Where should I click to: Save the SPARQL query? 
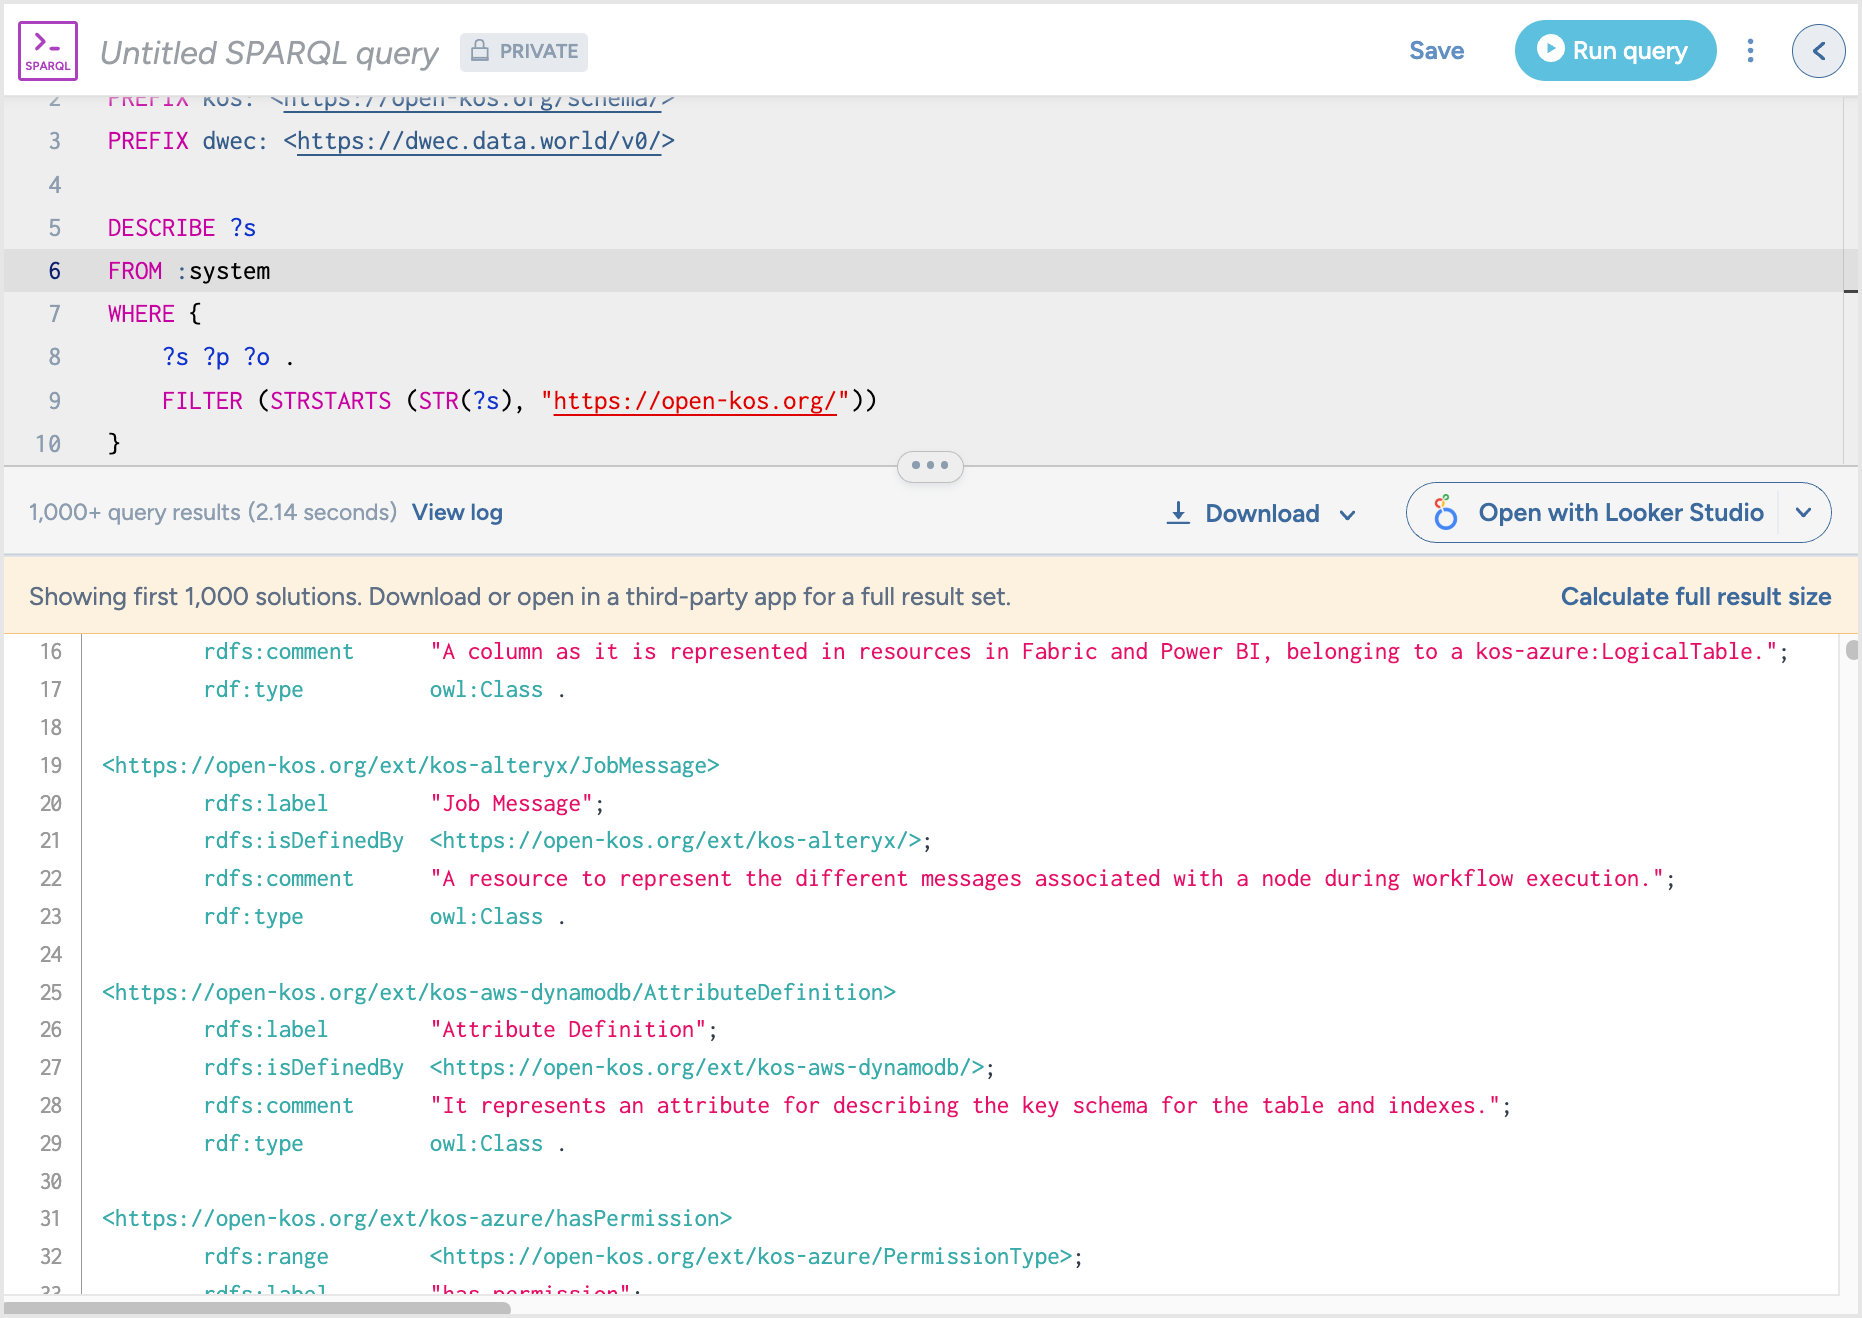coord(1436,51)
